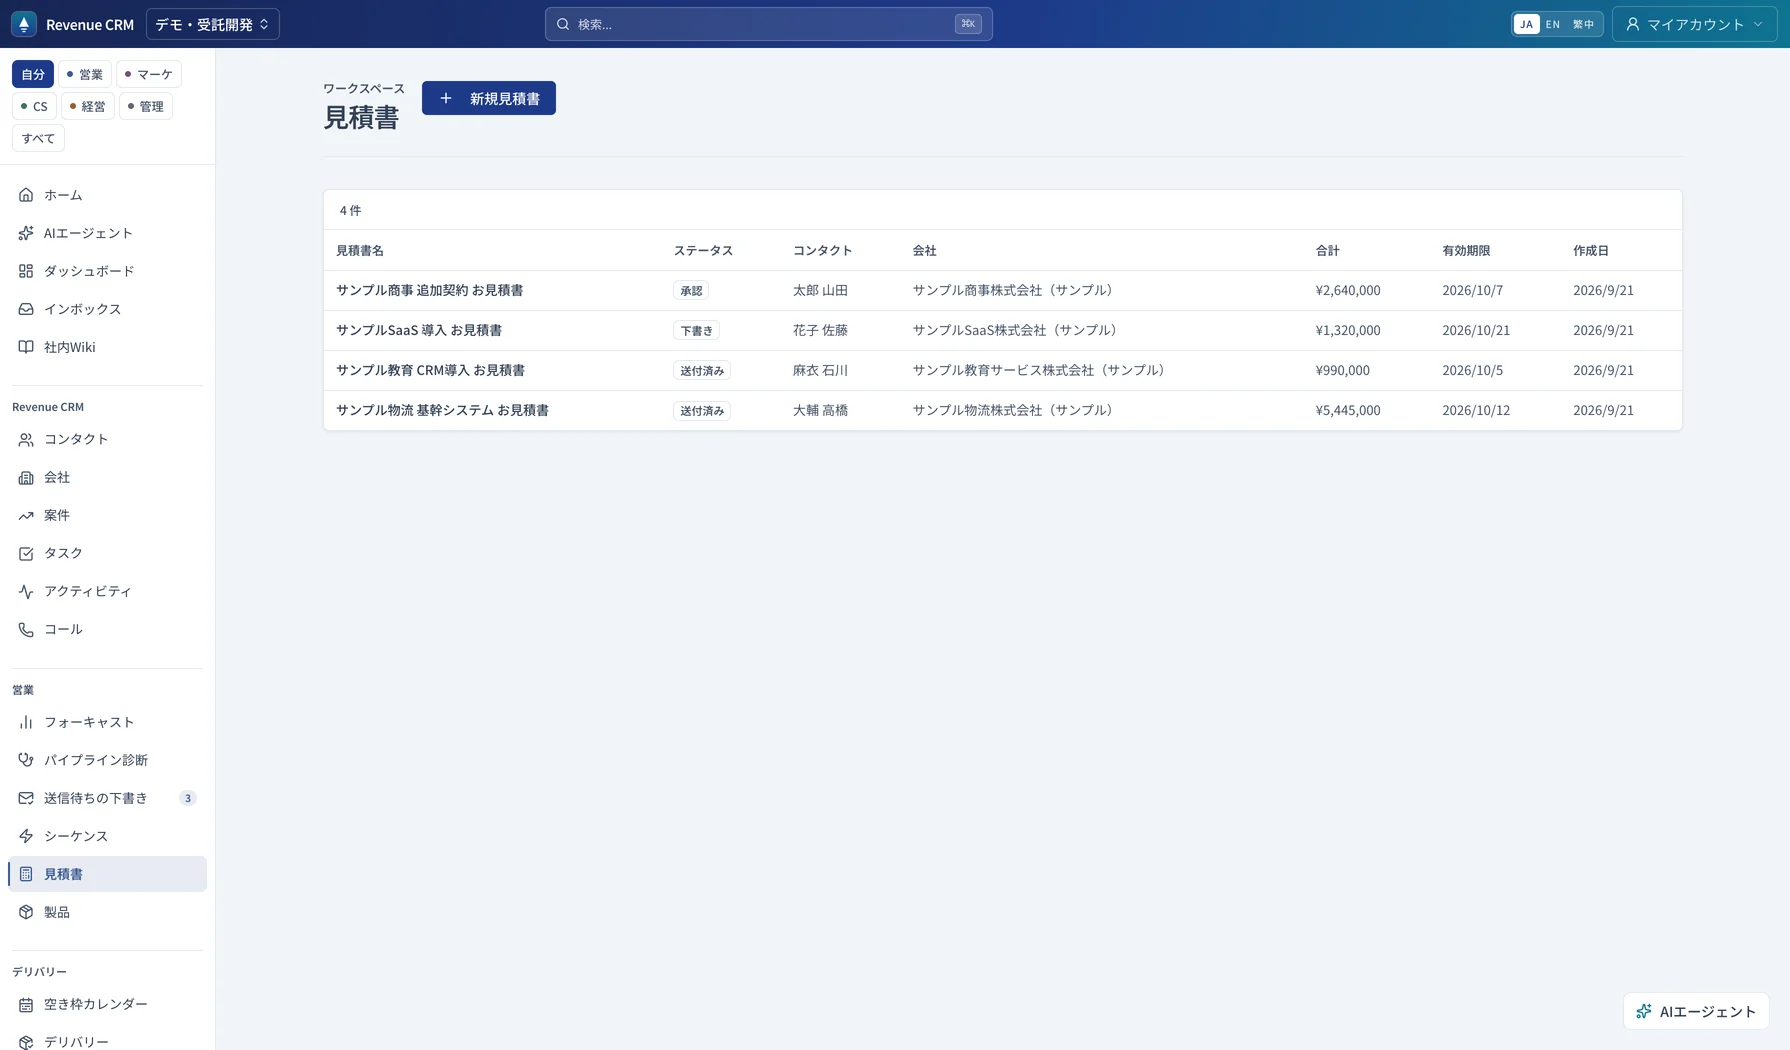Open サンプル商事 追加契約 お見積書

(430, 290)
